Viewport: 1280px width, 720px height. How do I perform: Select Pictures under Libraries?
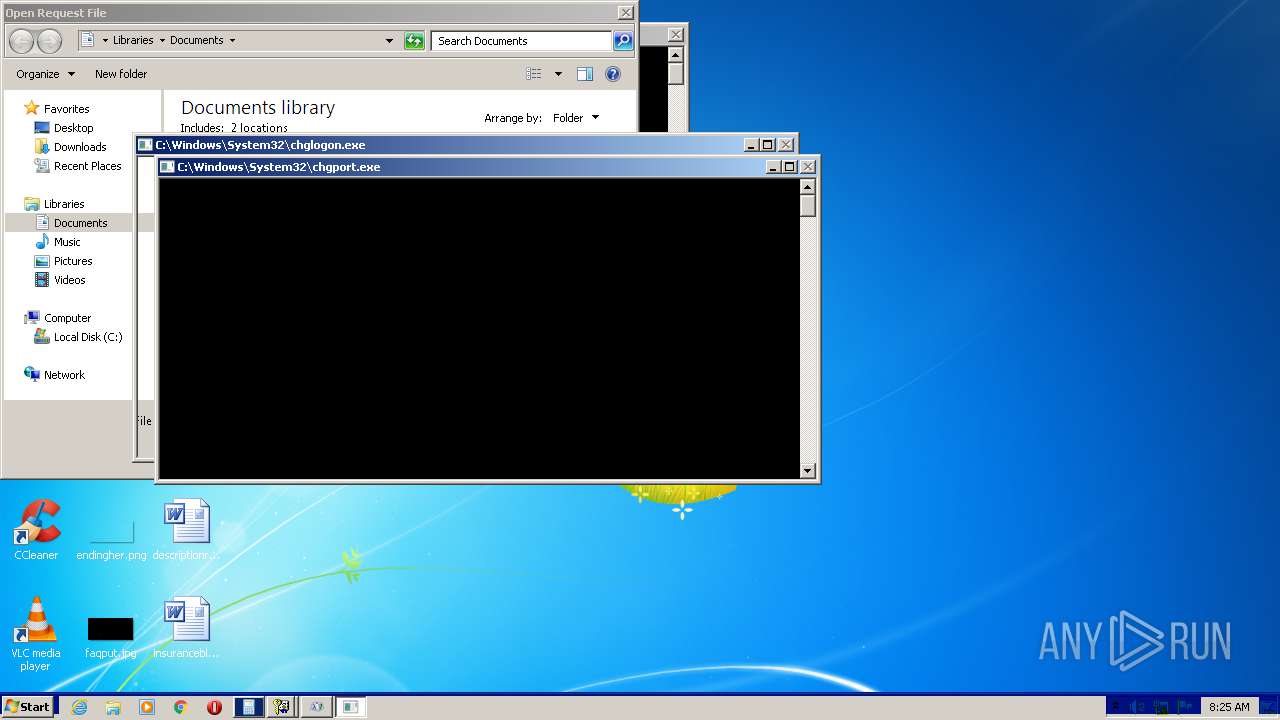point(73,261)
